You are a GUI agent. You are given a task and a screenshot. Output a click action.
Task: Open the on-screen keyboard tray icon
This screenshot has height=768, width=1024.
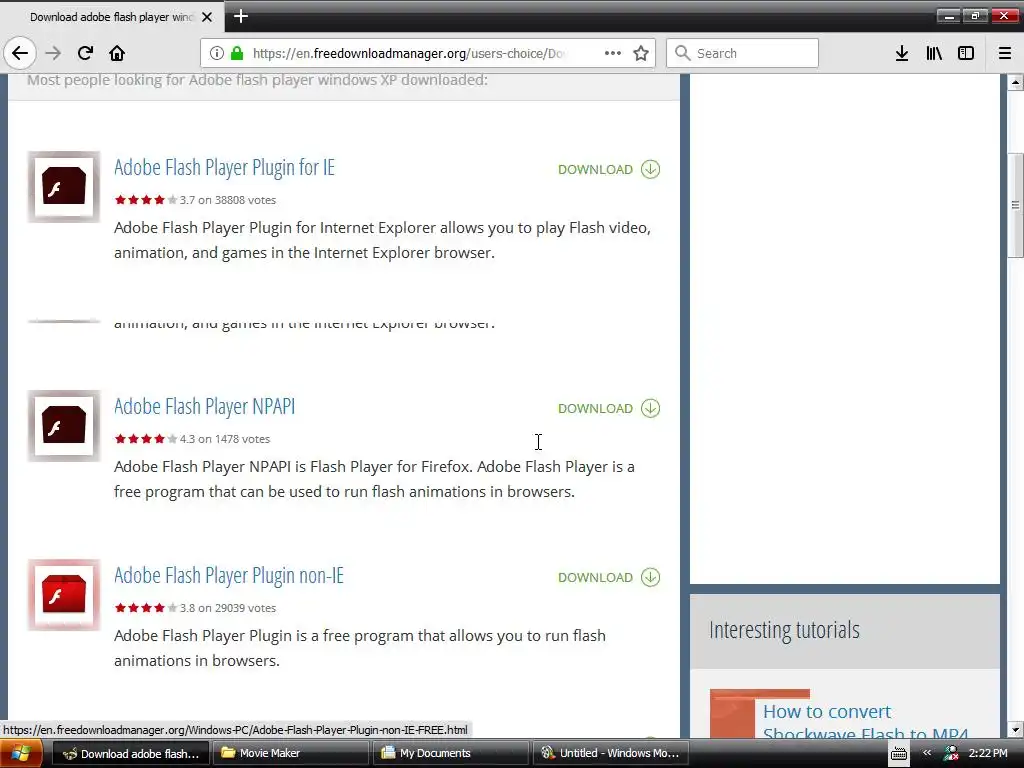[x=899, y=754]
